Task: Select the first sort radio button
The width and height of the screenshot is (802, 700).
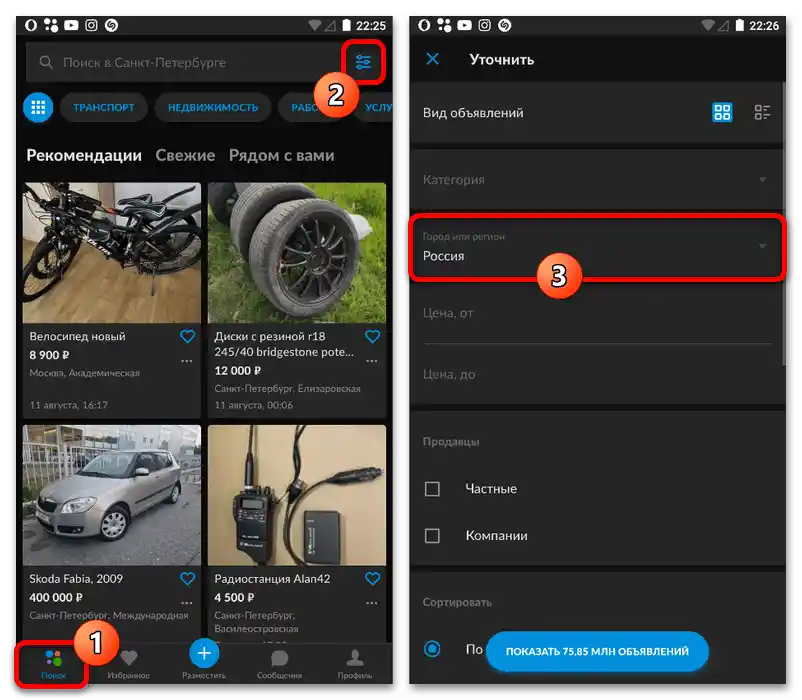Action: pyautogui.click(x=432, y=649)
